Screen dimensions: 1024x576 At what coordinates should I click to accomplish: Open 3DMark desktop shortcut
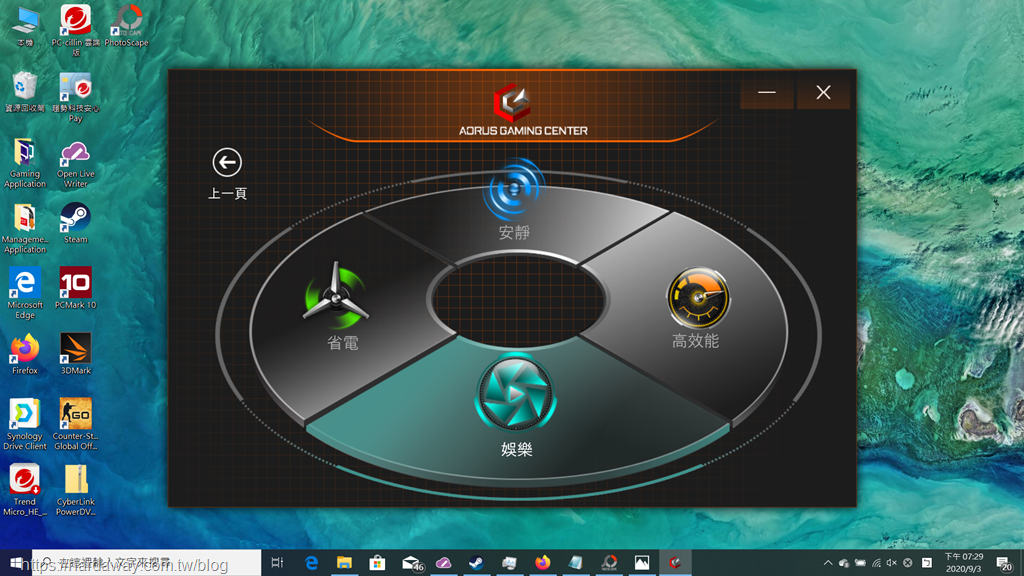[x=76, y=354]
